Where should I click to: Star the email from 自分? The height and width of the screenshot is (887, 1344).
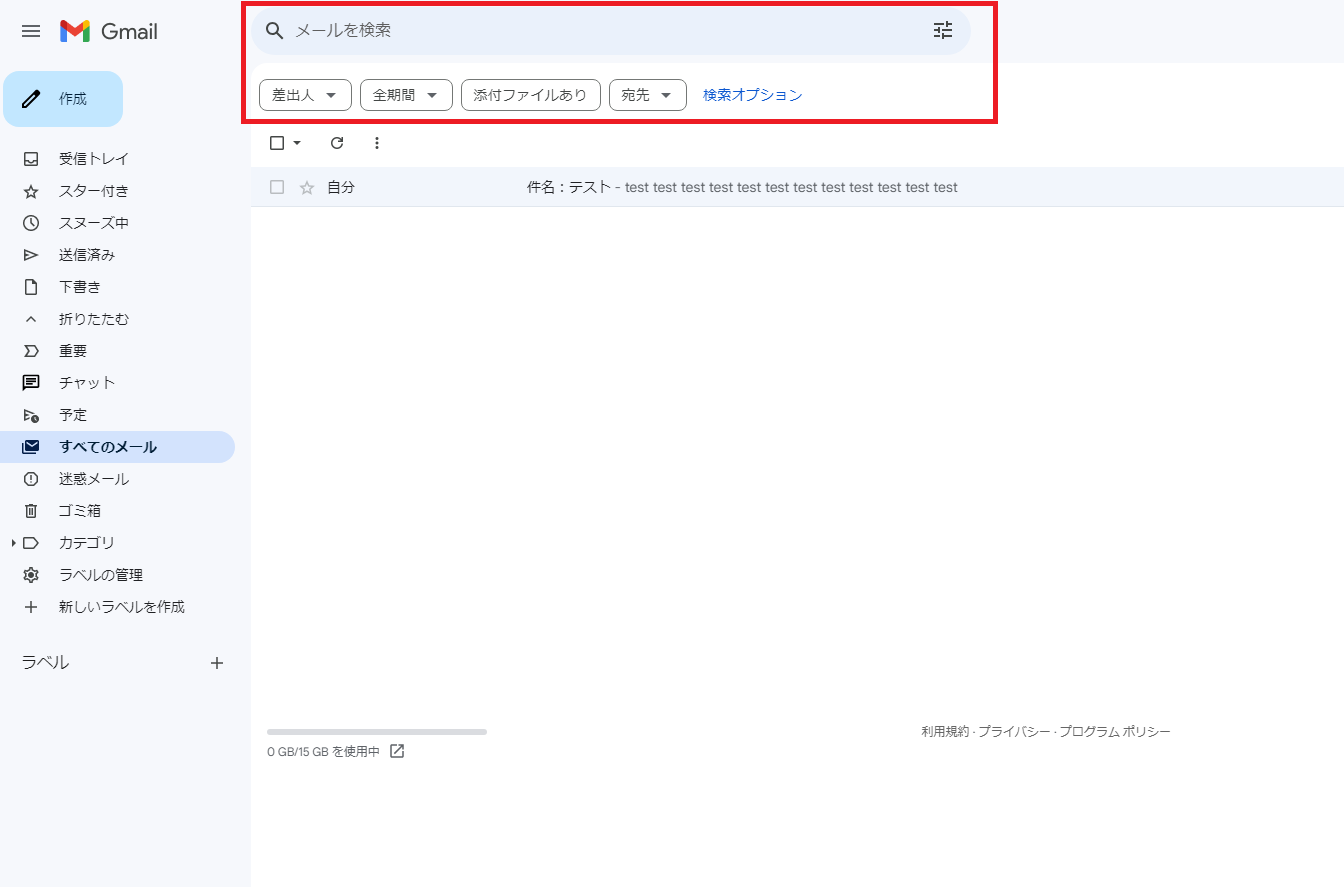(307, 187)
